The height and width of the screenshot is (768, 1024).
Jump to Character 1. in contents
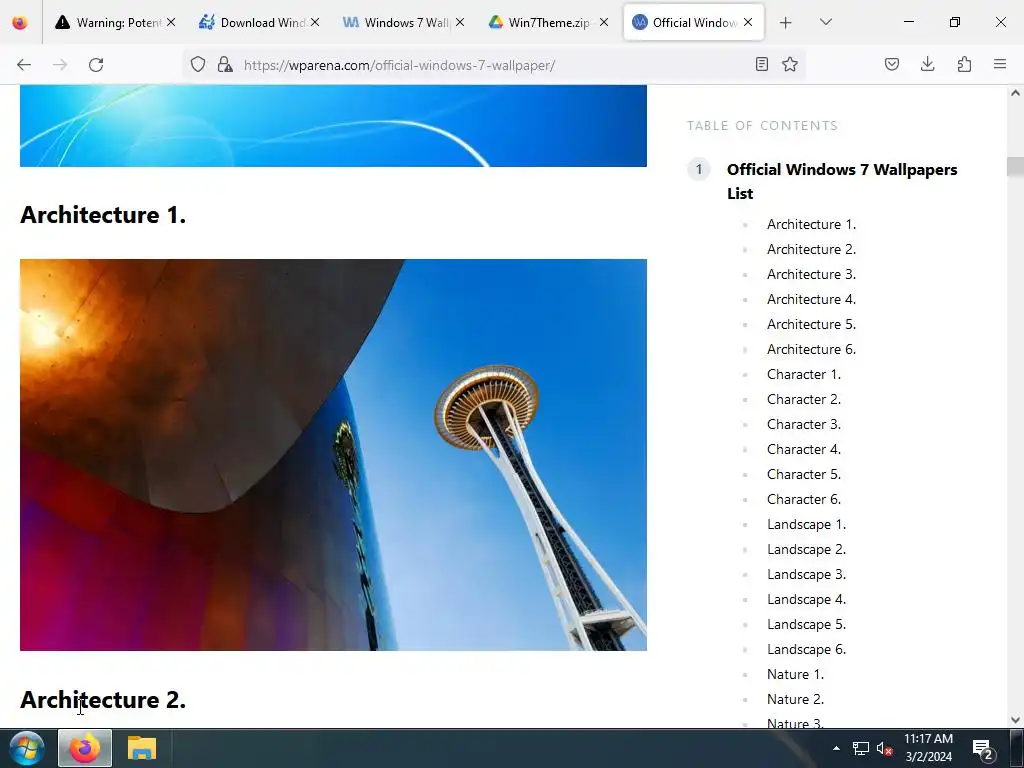tap(804, 374)
